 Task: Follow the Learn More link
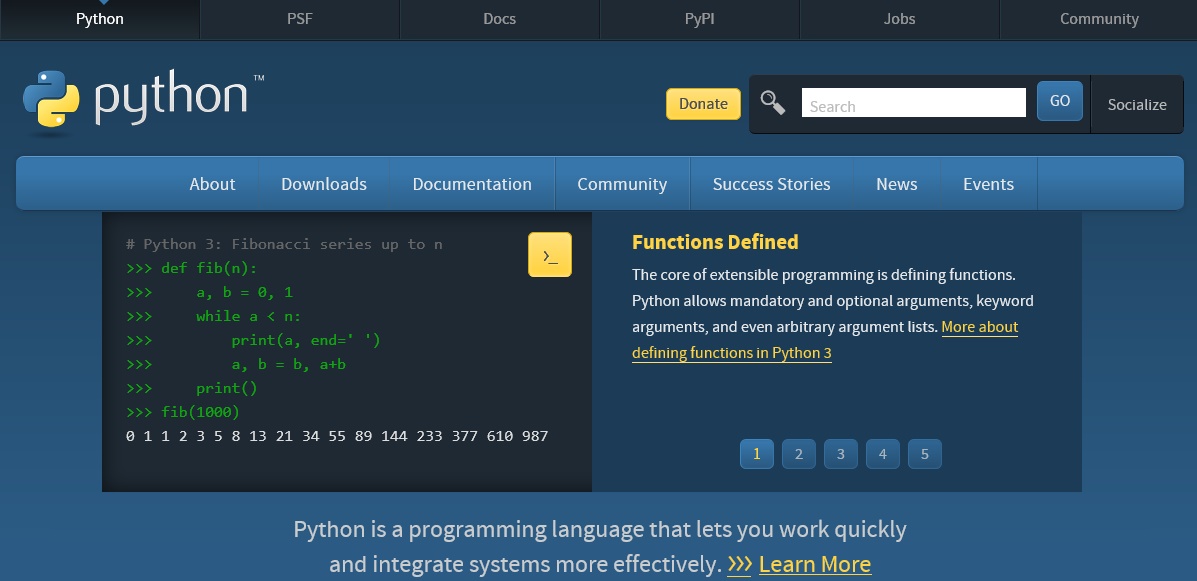[x=815, y=564]
